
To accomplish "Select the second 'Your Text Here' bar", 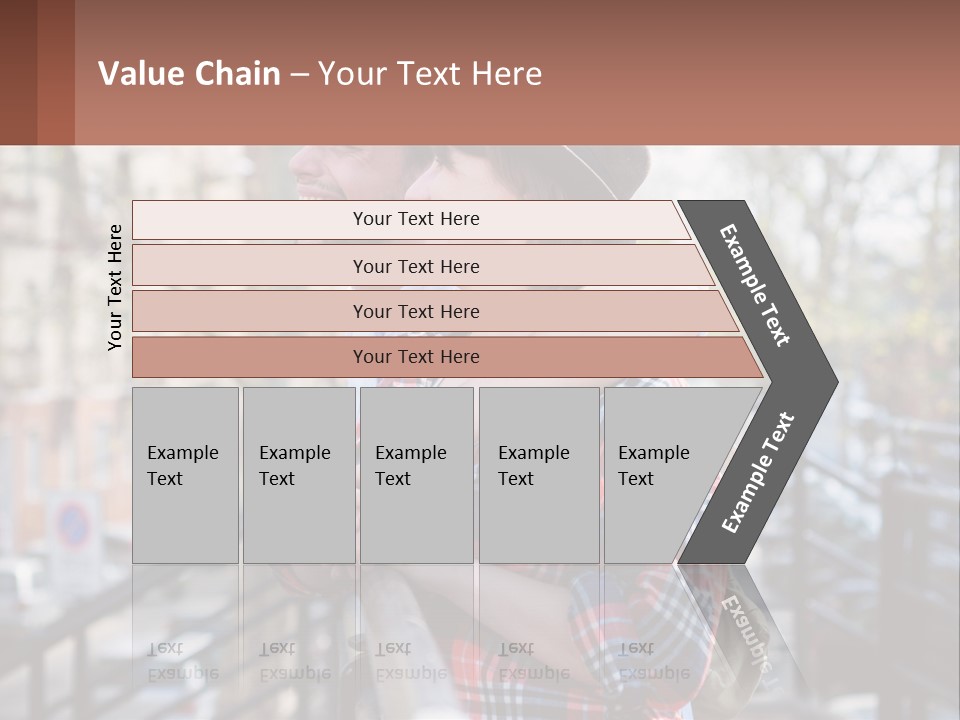I will (x=416, y=266).
